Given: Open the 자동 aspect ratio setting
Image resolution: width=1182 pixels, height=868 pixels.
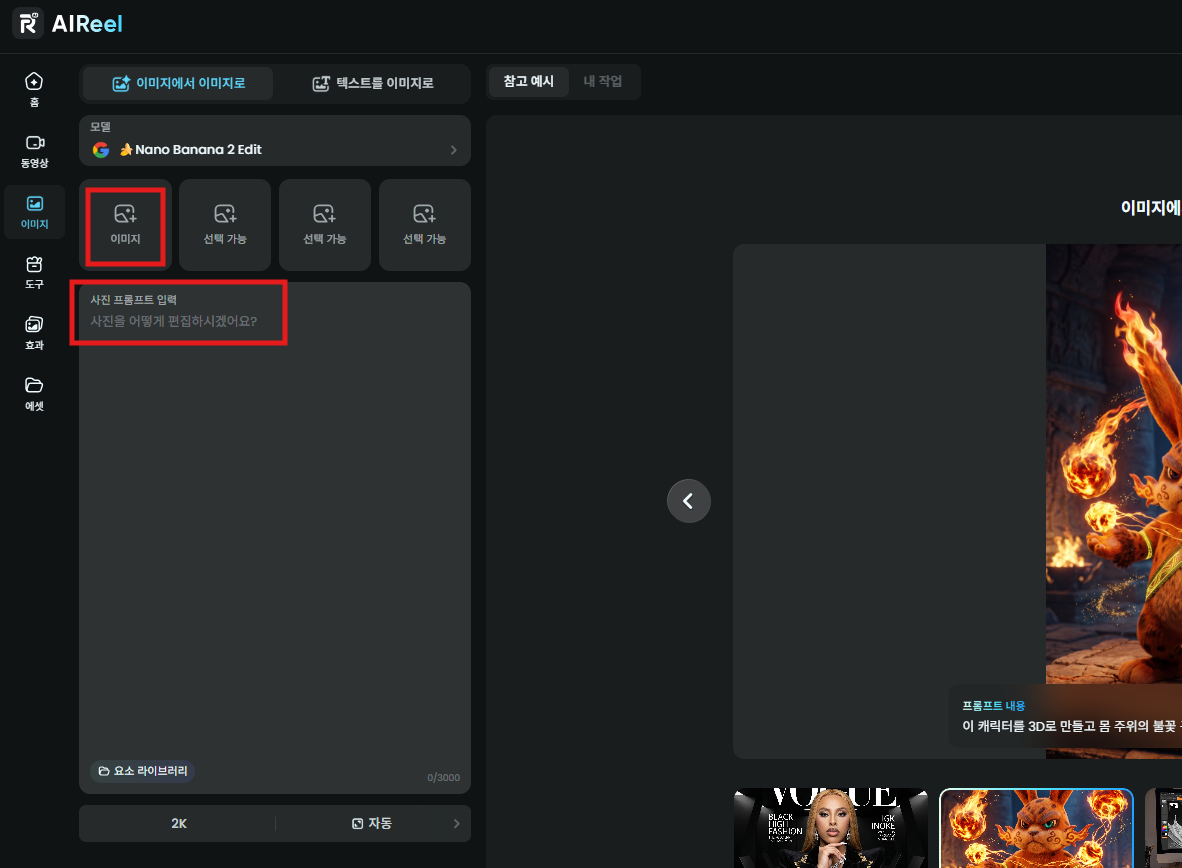Looking at the screenshot, I should click(372, 824).
